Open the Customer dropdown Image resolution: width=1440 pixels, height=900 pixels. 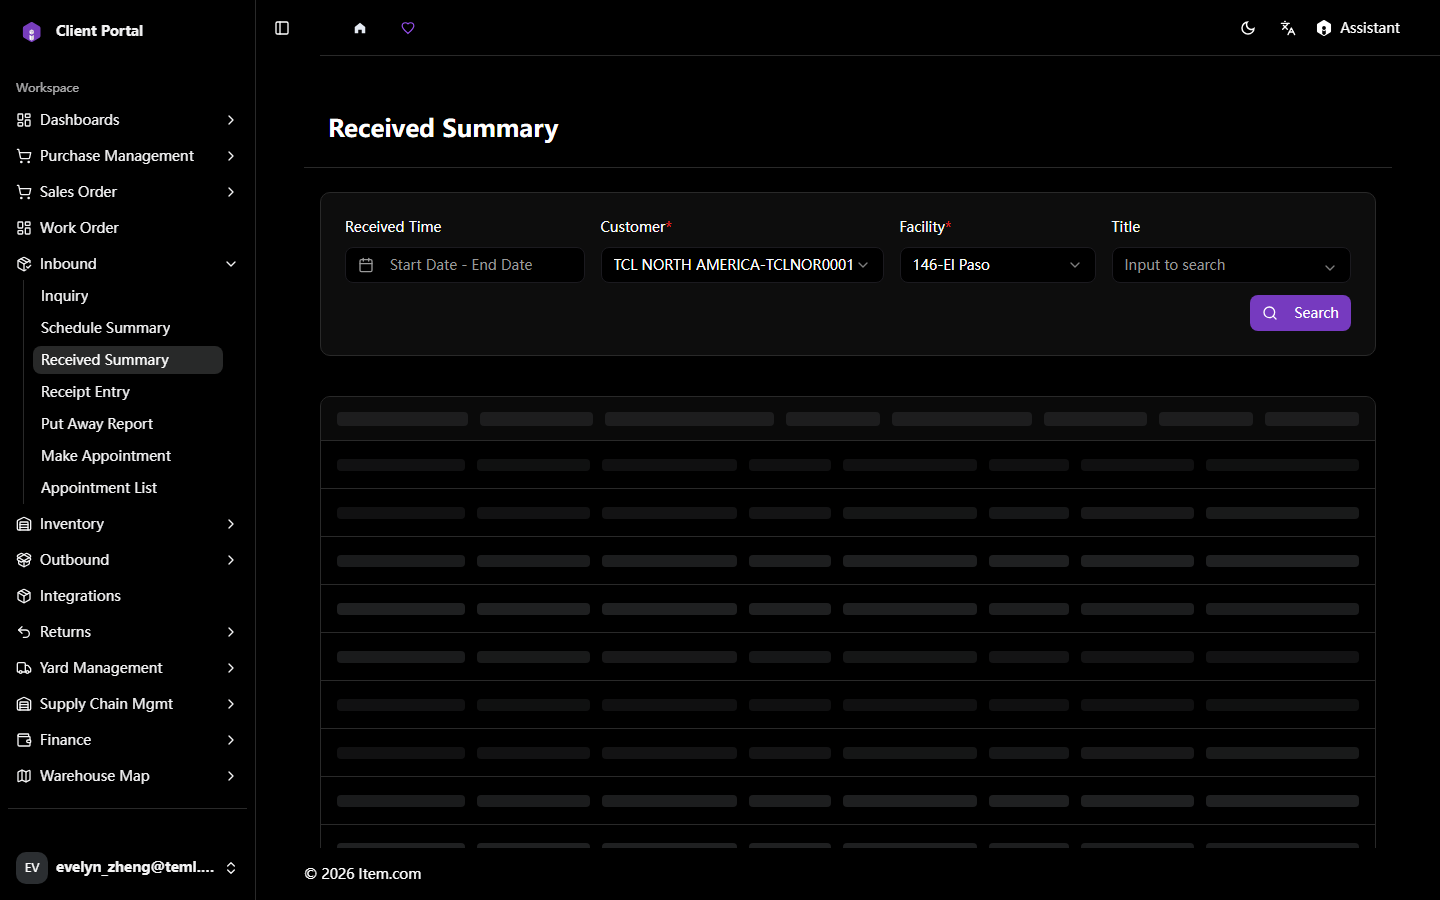point(742,265)
